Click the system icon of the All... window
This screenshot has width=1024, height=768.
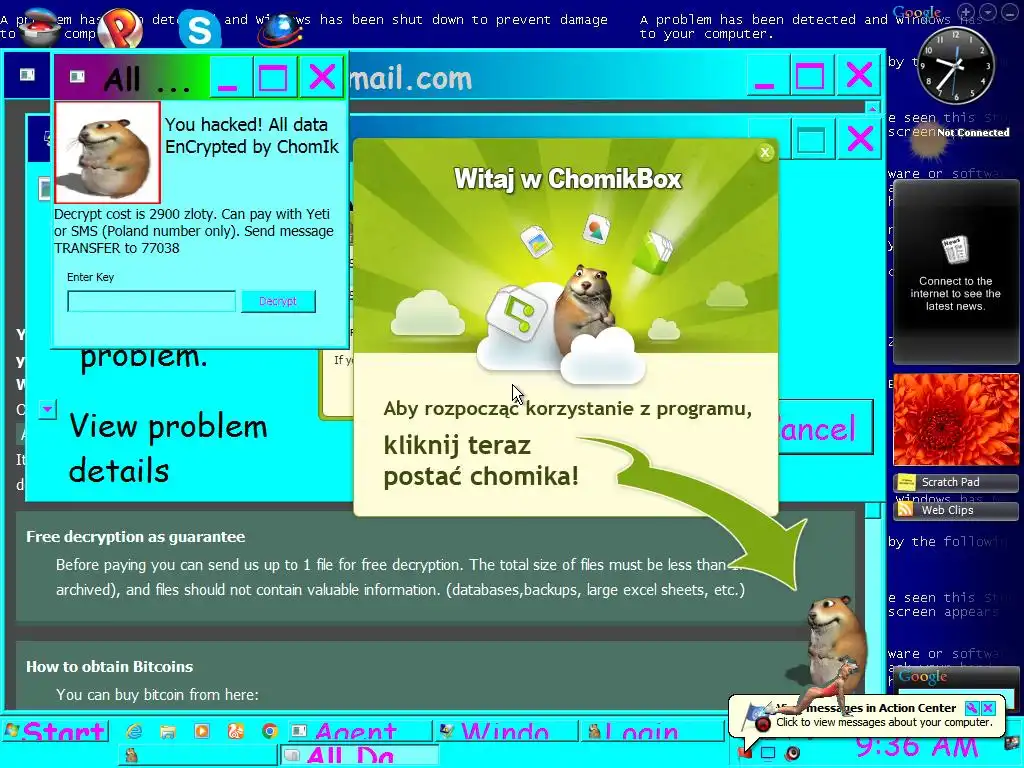point(77,76)
